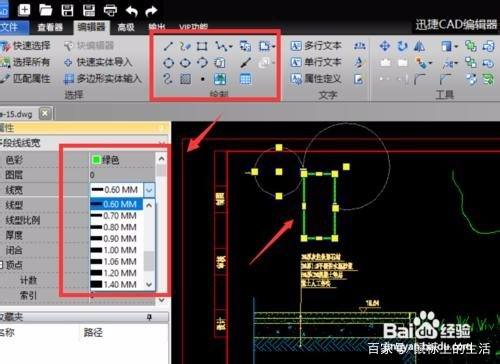
Task: Create a new drawing from quick access toolbar
Action: tap(24, 10)
